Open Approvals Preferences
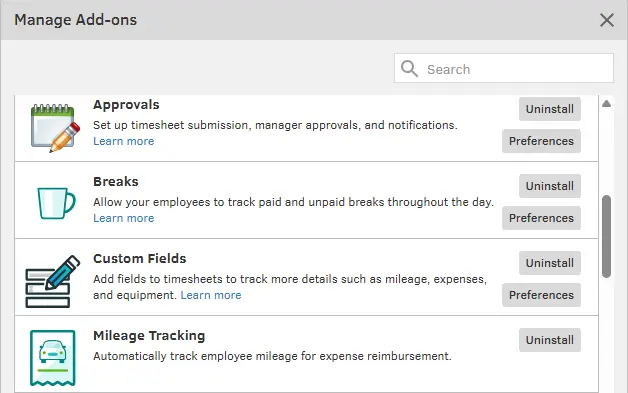This screenshot has height=393, width=628. point(541,141)
